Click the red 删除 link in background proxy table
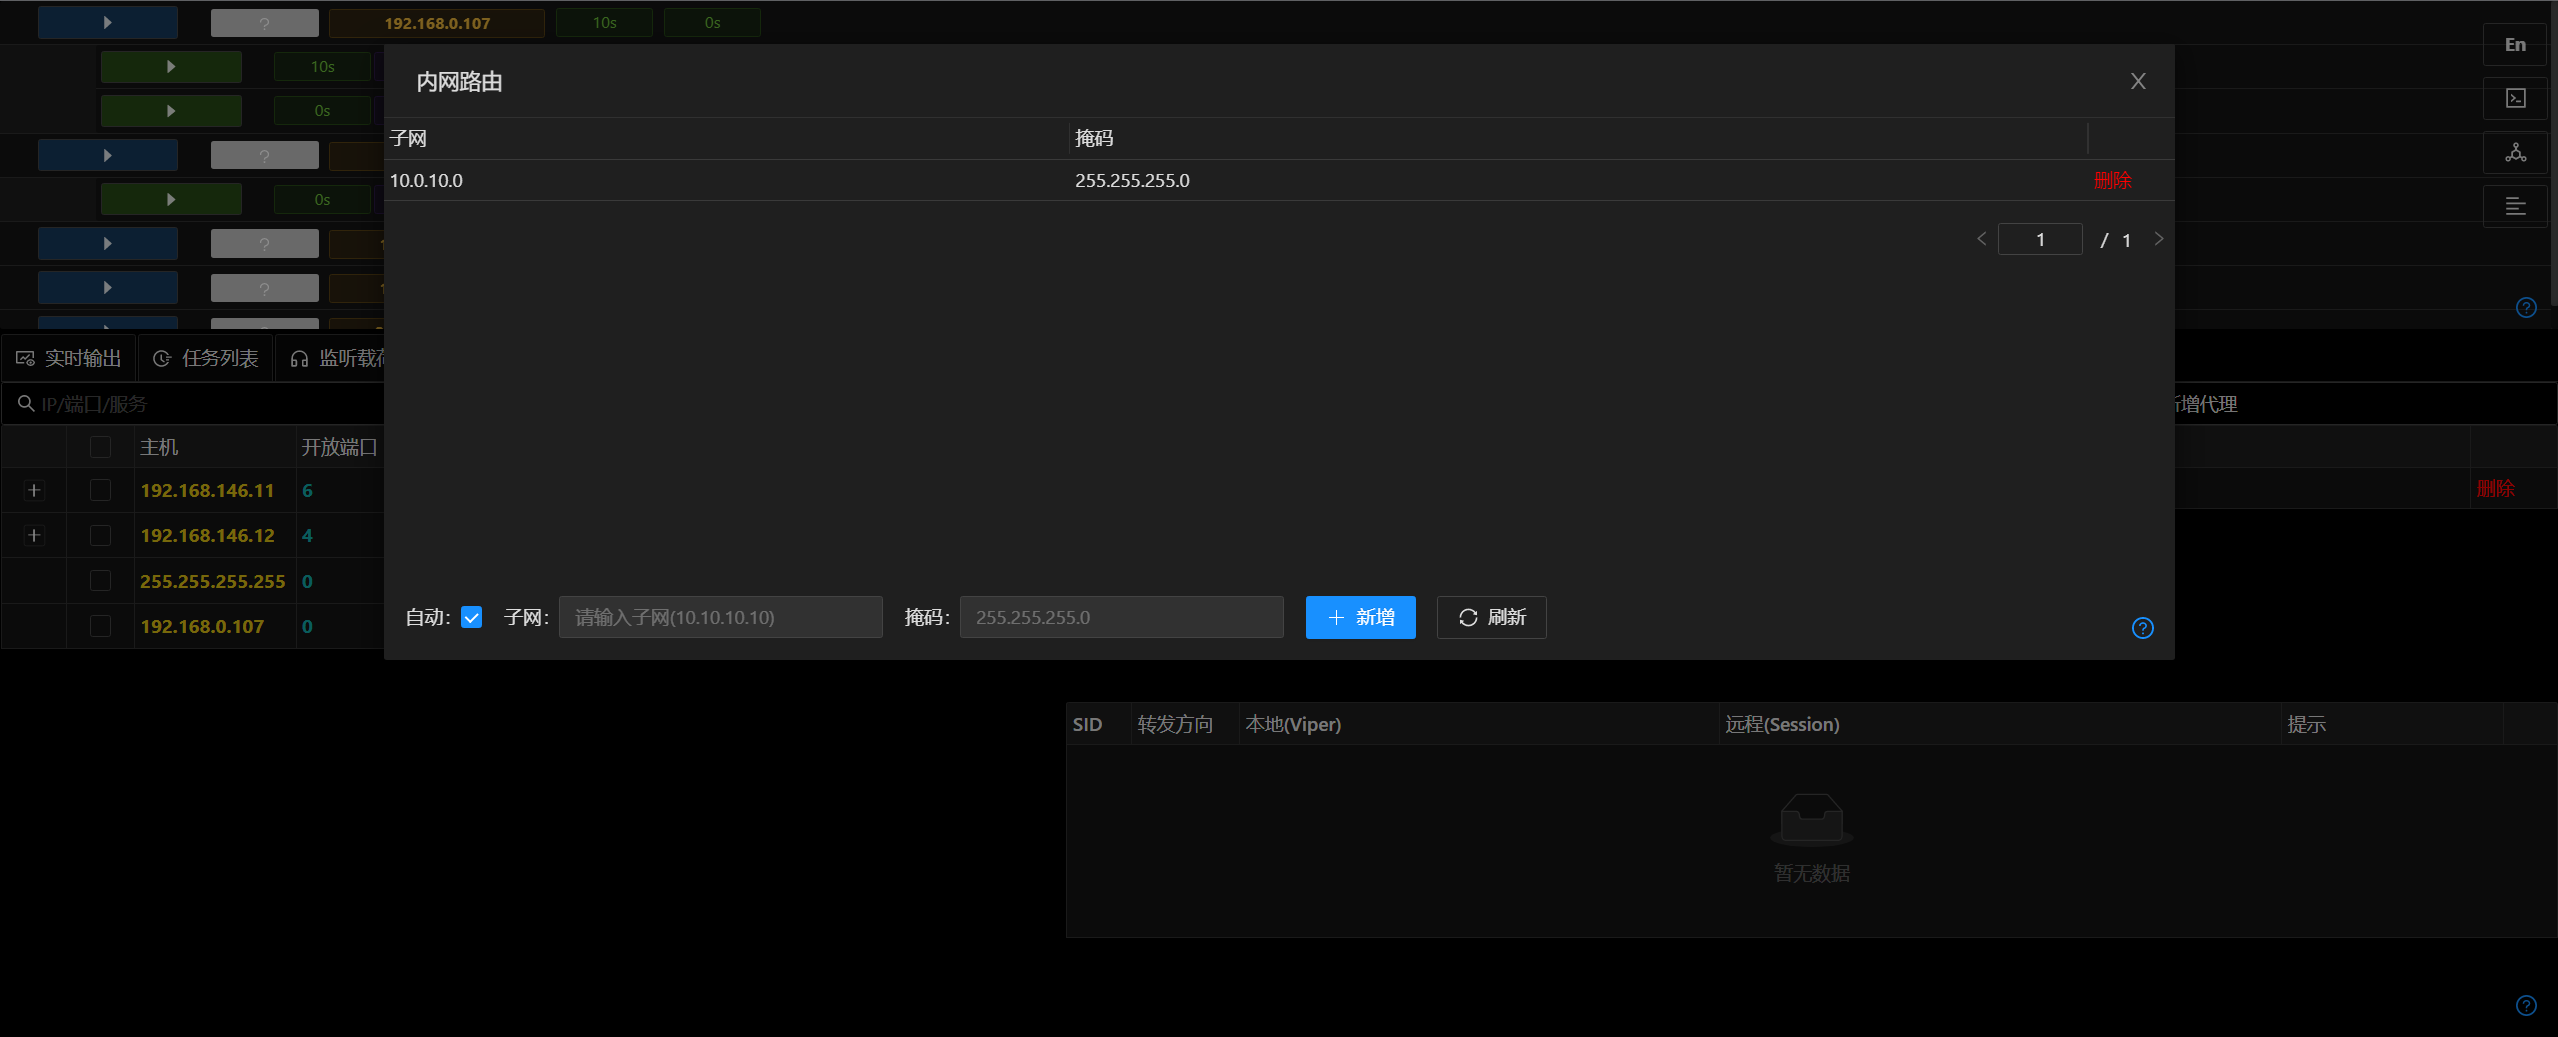Viewport: 2558px width, 1037px height. coord(2495,489)
